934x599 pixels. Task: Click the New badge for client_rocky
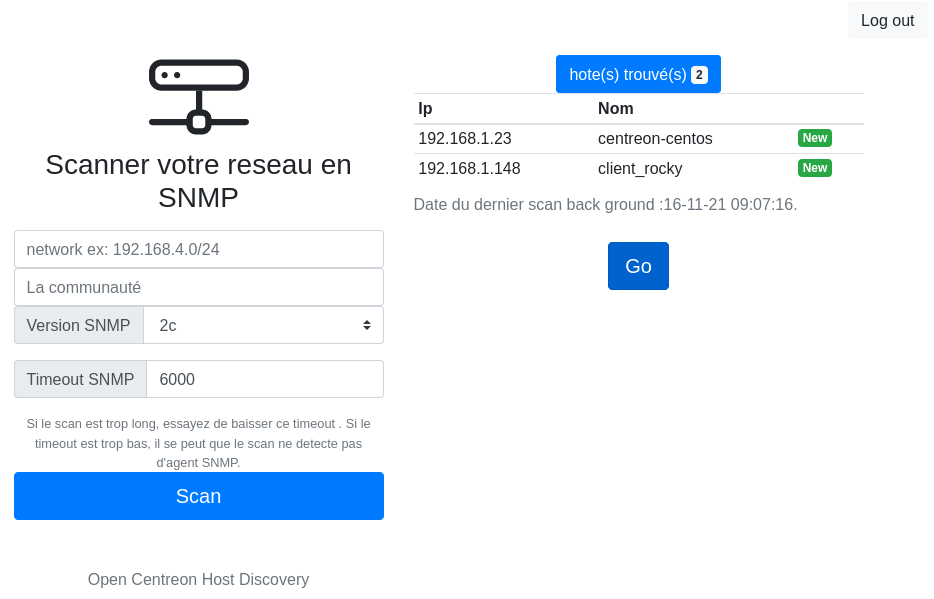click(x=814, y=168)
